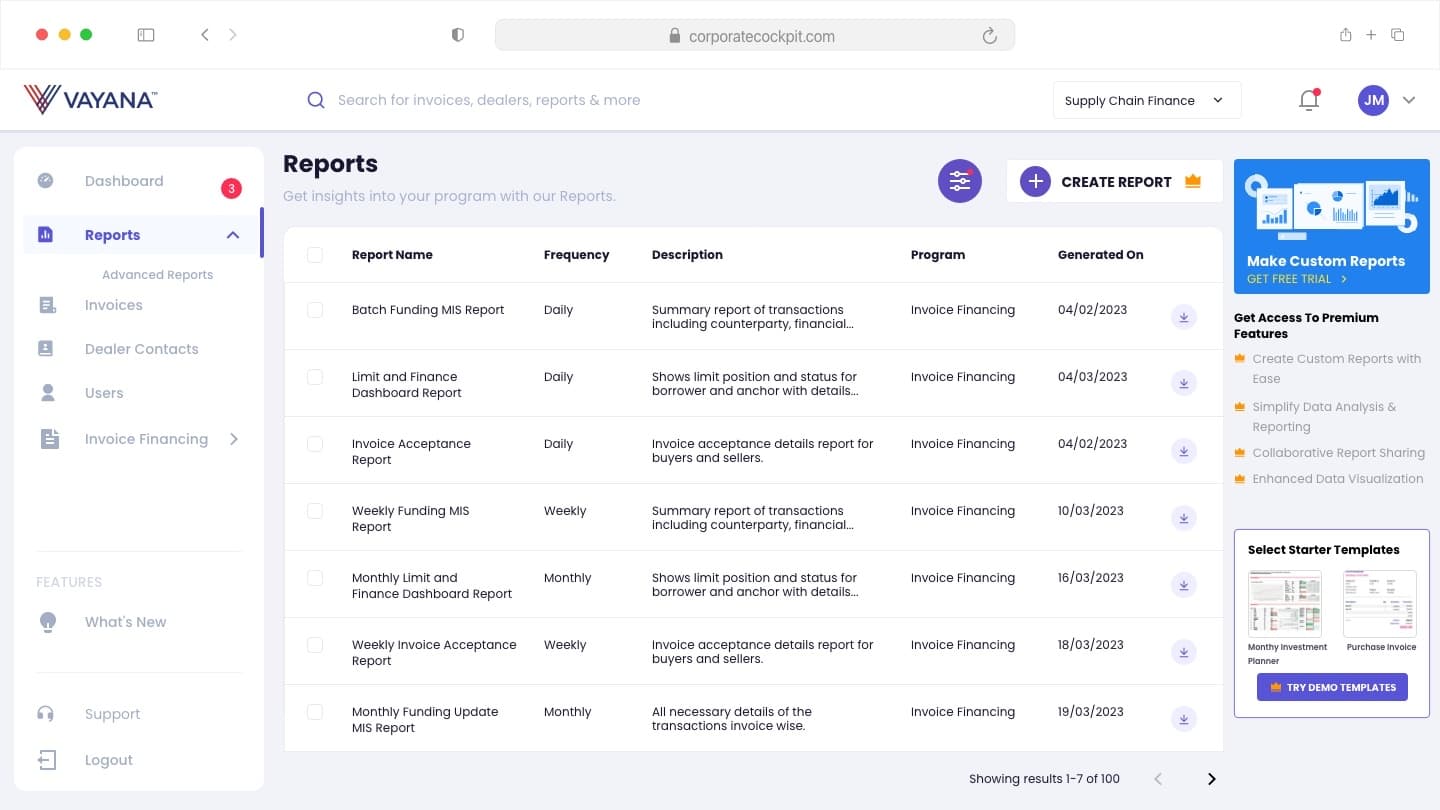
Task: Click the corporatecockpit.com address bar
Action: pos(755,36)
